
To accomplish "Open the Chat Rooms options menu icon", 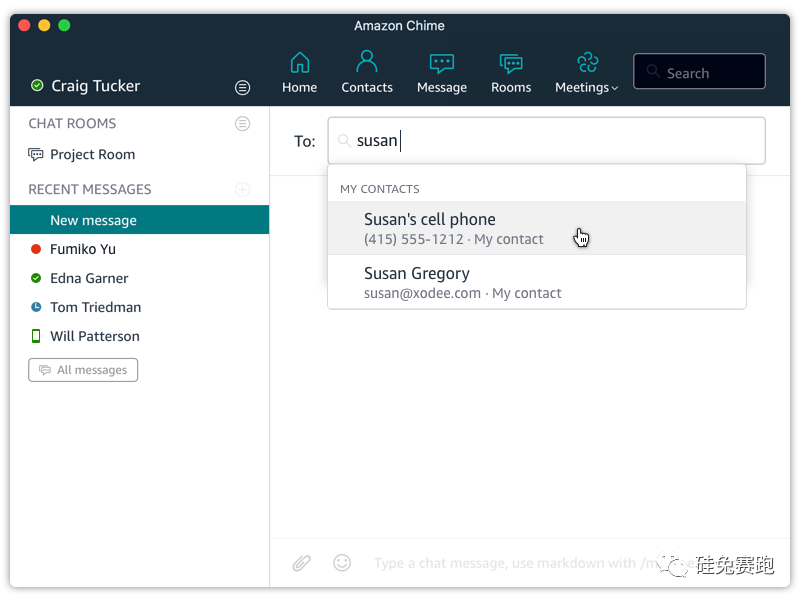I will [242, 123].
